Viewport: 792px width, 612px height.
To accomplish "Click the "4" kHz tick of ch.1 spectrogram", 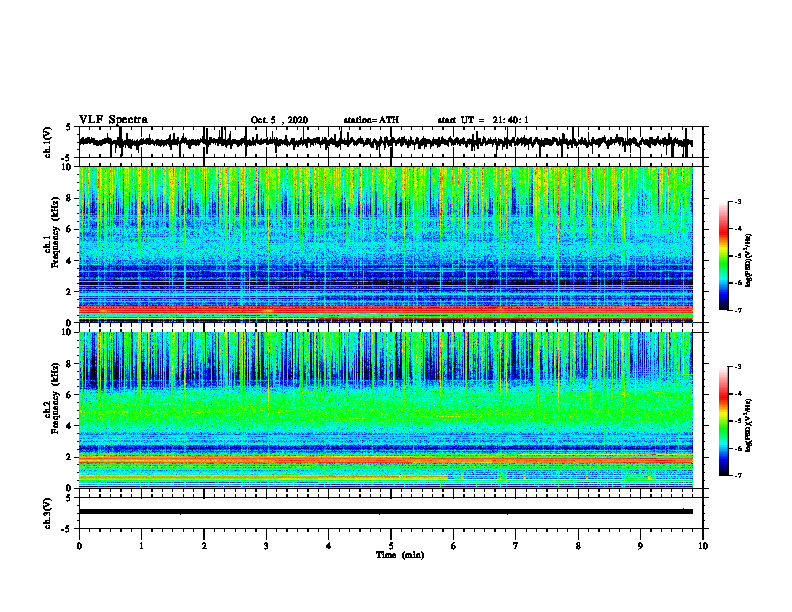I will 70,261.
